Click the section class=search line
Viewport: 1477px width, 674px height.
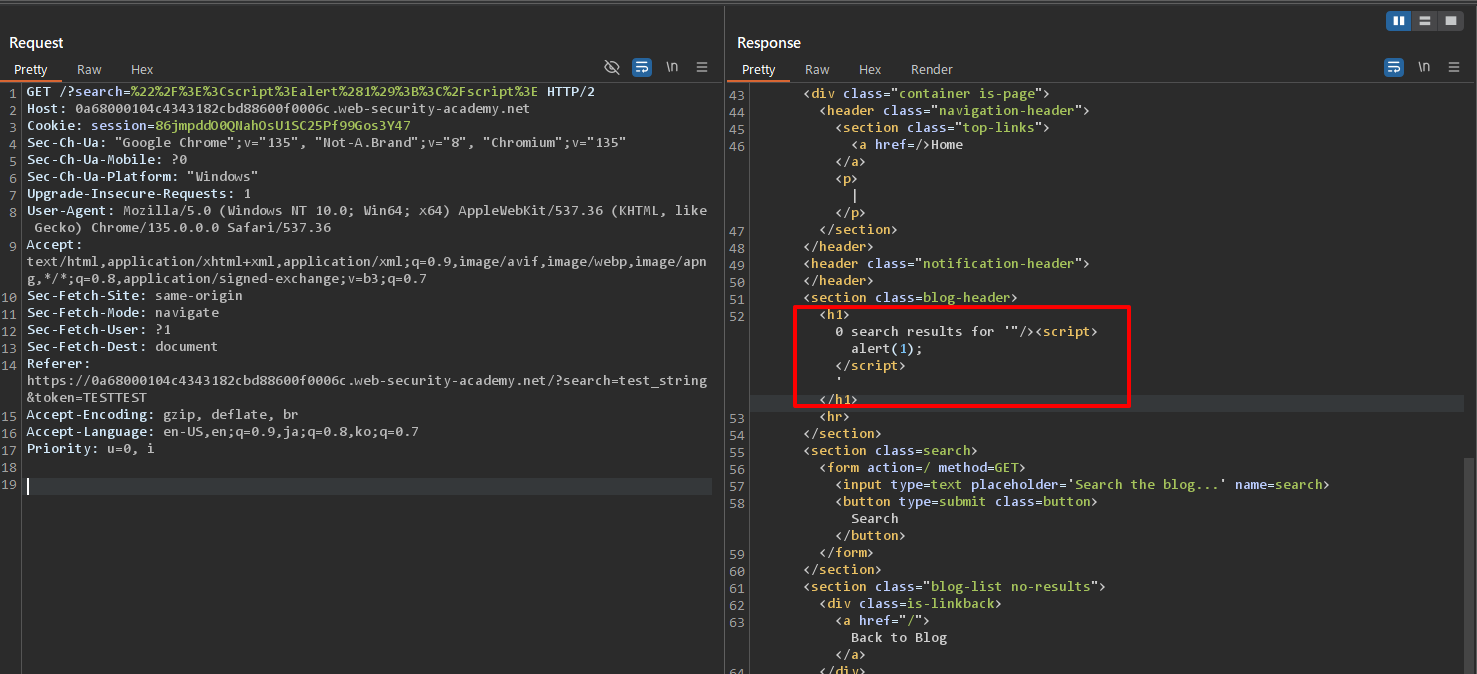(x=890, y=451)
